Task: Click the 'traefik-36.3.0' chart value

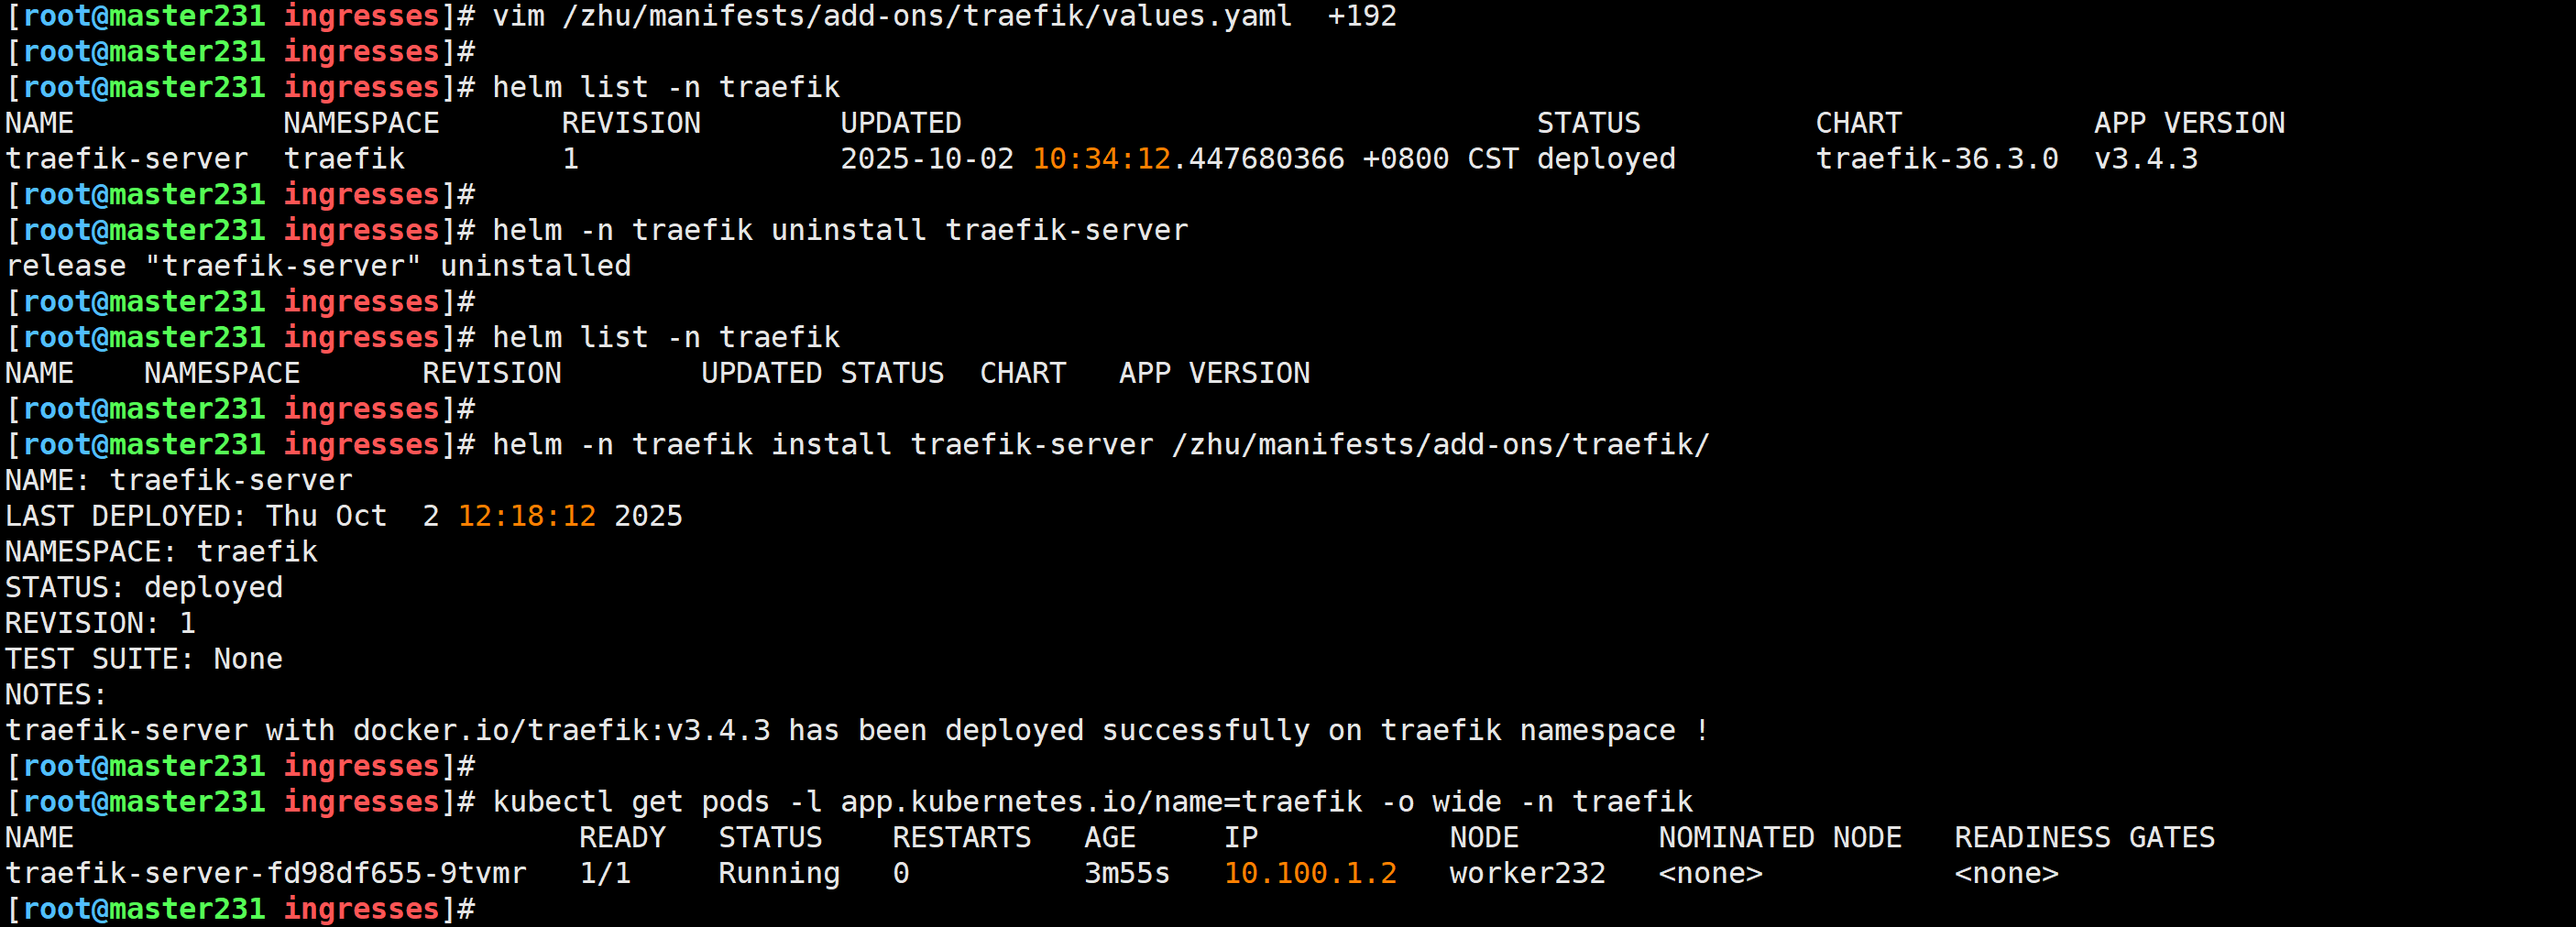Action: click(x=1937, y=159)
